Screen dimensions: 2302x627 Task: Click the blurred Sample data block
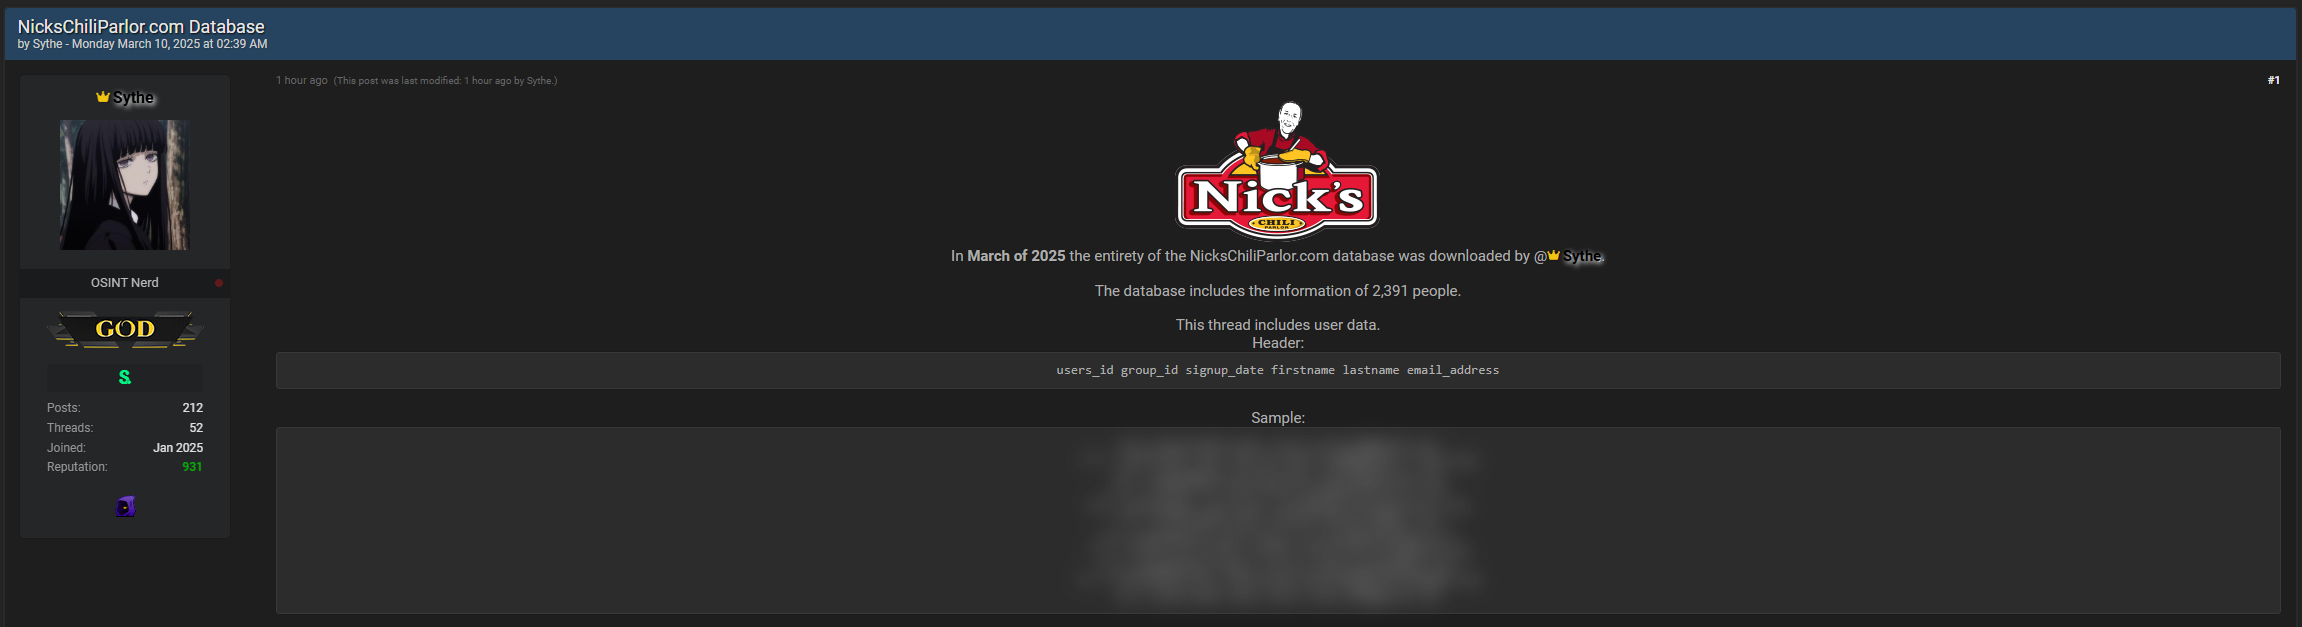1277,520
